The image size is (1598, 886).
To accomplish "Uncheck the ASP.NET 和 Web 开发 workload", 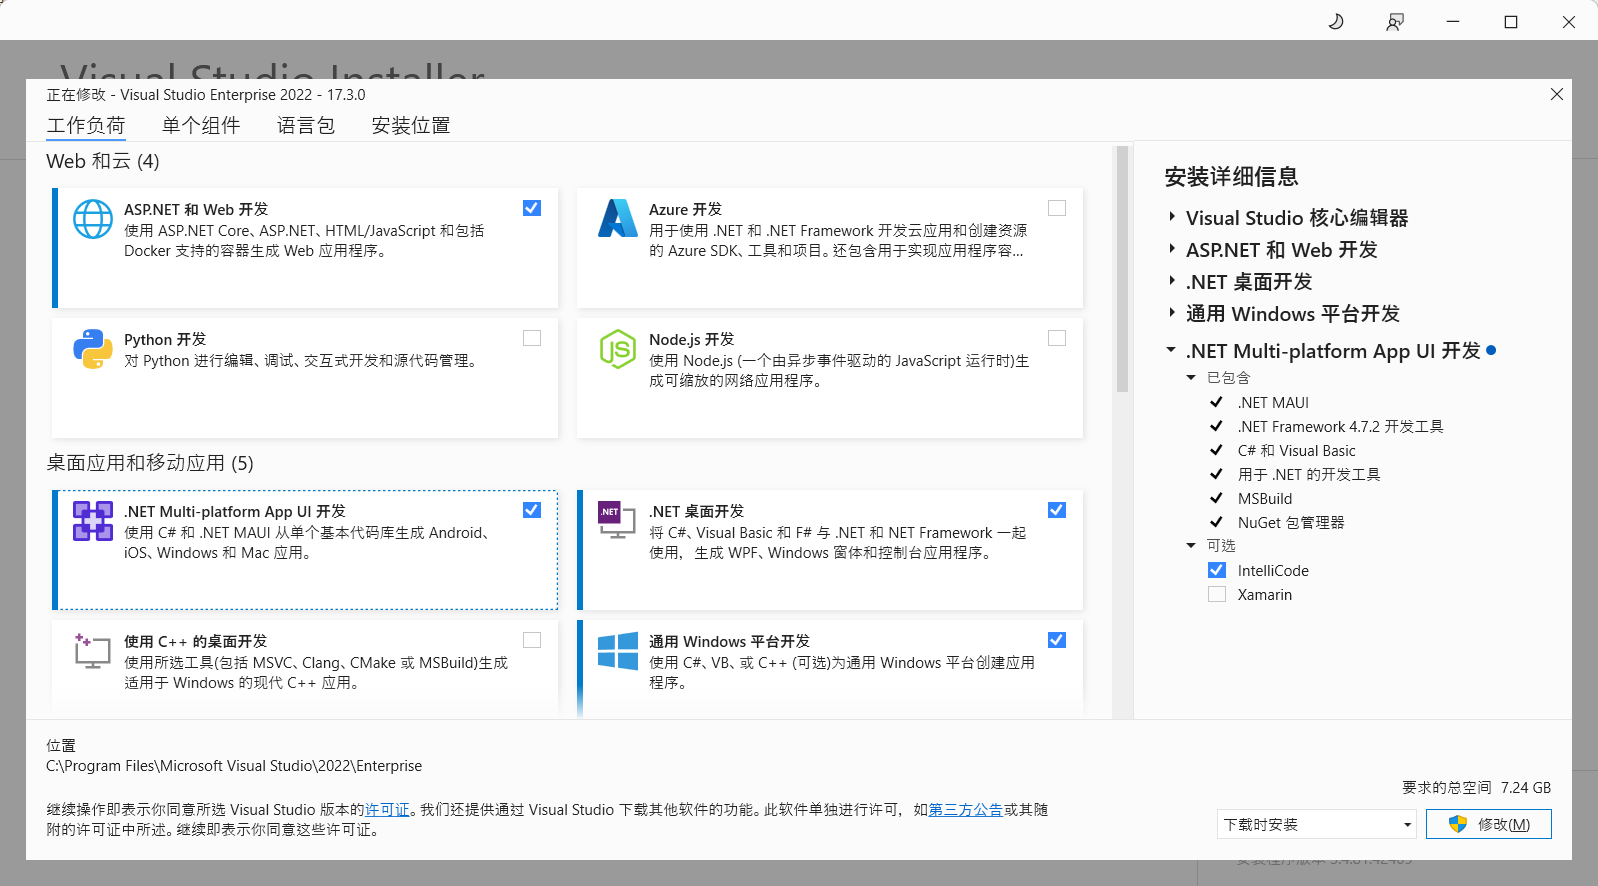I will click(532, 208).
